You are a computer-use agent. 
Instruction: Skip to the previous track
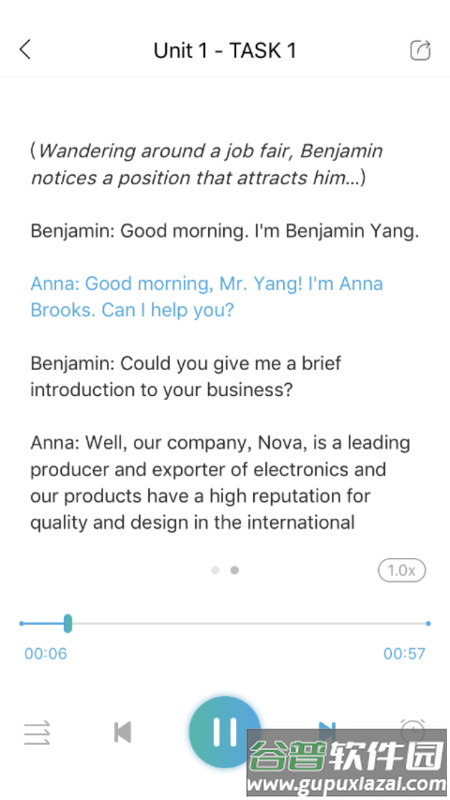tap(122, 732)
